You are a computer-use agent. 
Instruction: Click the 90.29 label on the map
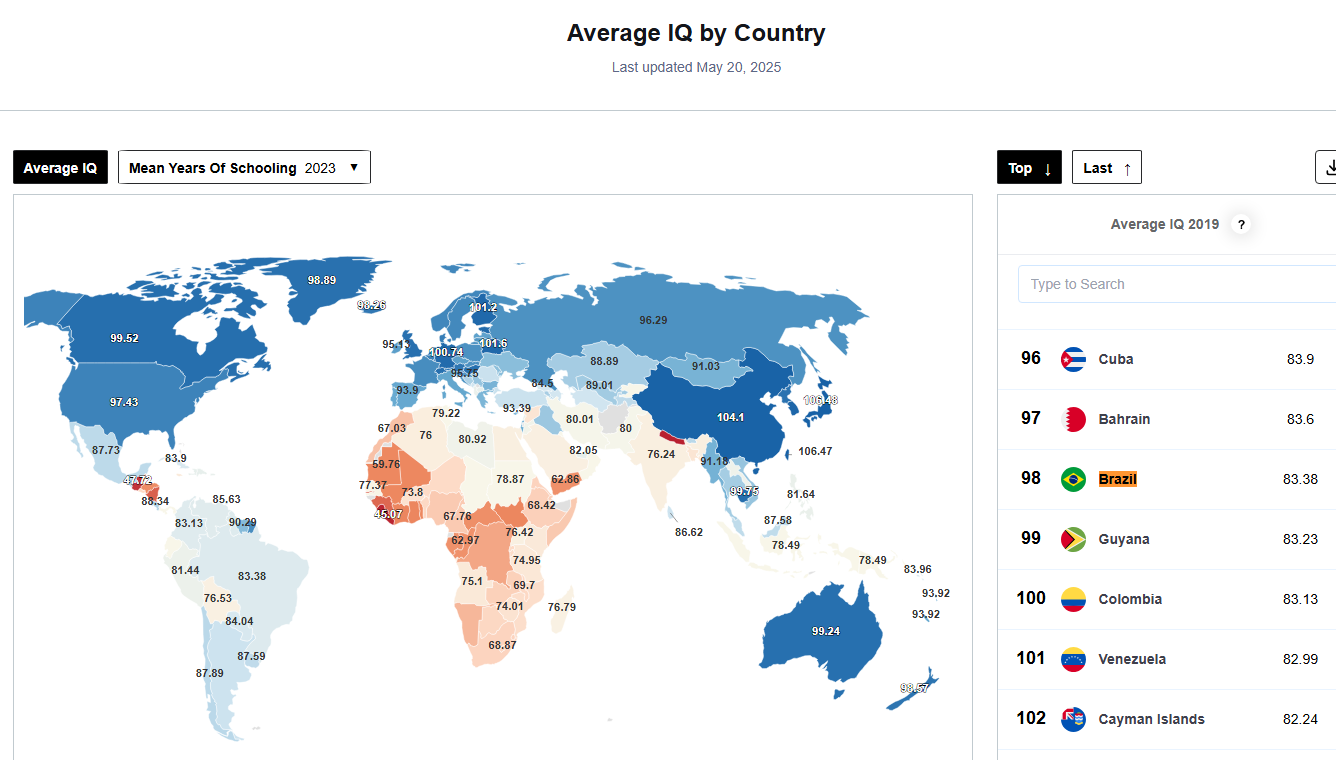pyautogui.click(x=242, y=522)
